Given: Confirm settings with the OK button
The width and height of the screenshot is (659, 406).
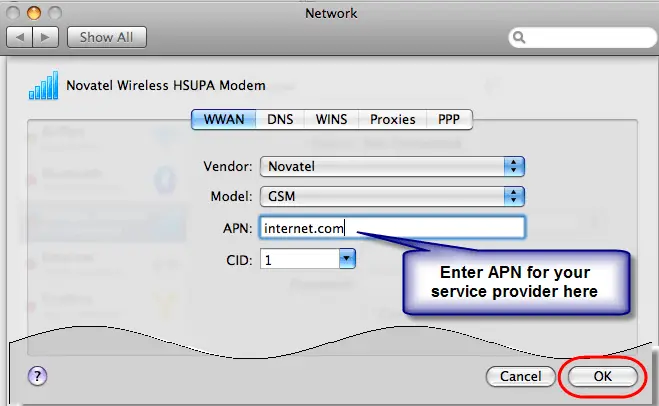Looking at the screenshot, I should pyautogui.click(x=603, y=376).
